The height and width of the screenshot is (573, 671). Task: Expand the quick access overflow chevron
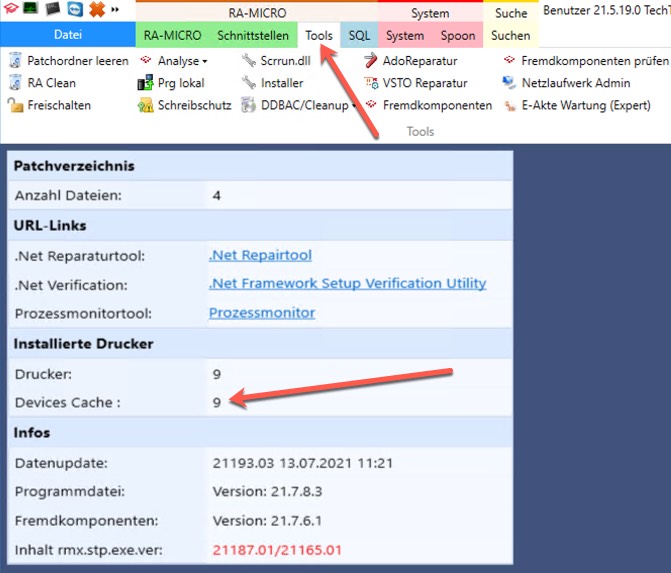pos(115,9)
